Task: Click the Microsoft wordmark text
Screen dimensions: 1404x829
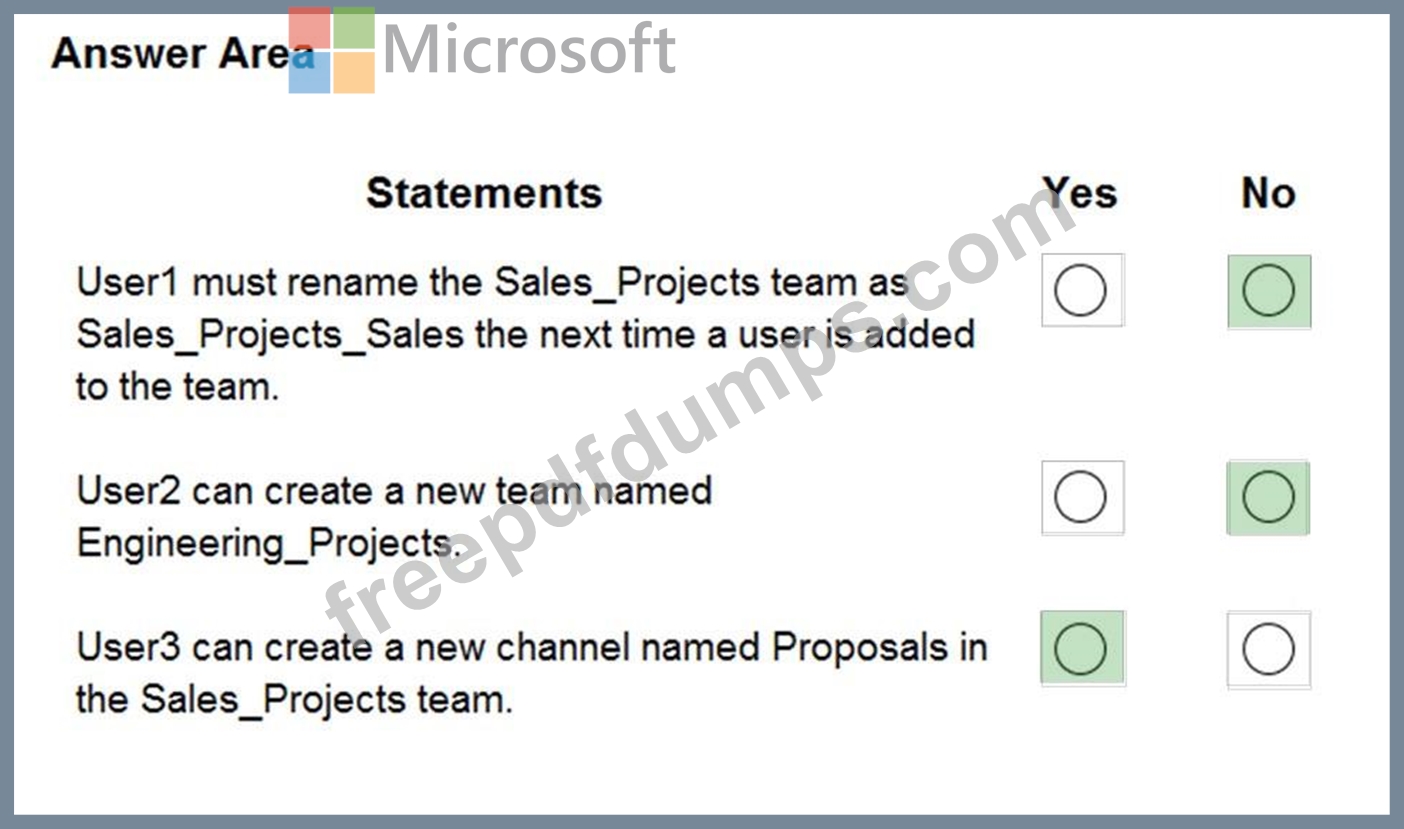Action: click(x=529, y=50)
